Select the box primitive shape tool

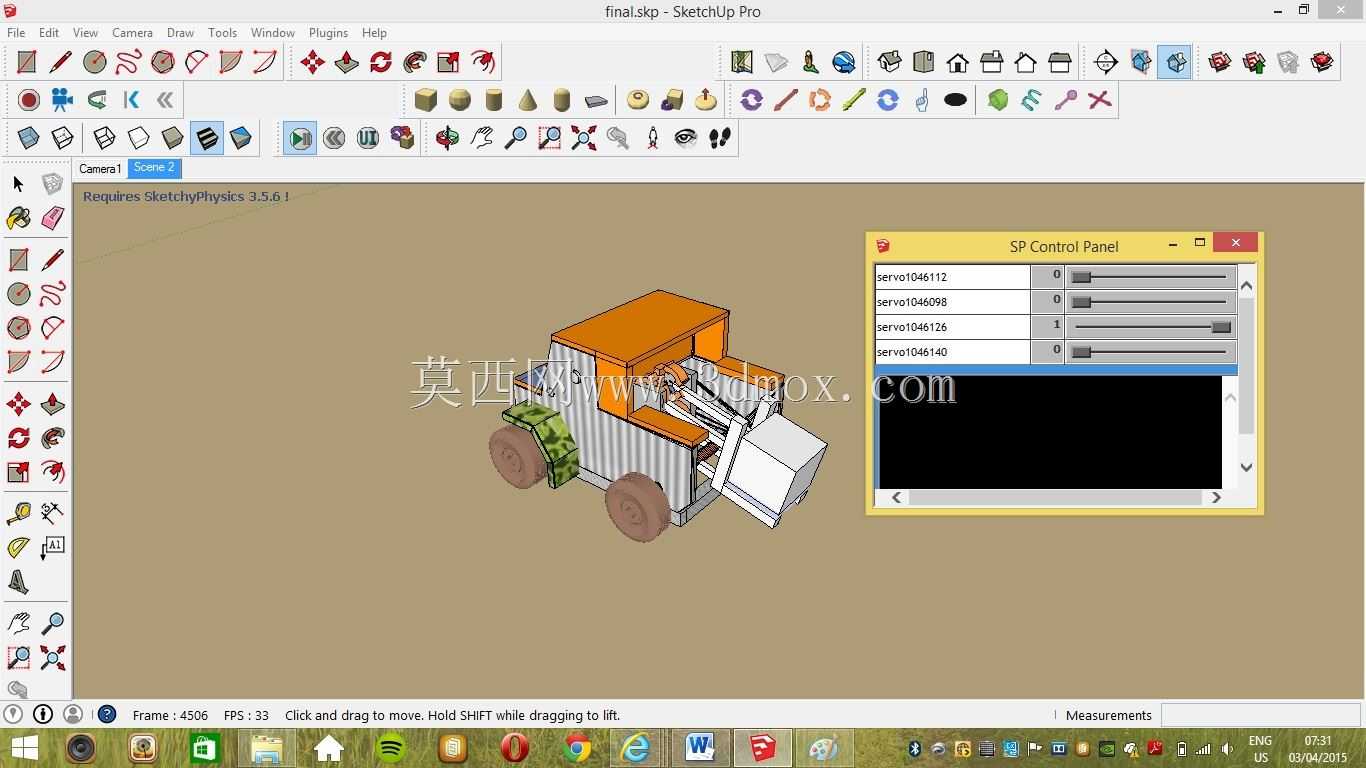(x=426, y=100)
